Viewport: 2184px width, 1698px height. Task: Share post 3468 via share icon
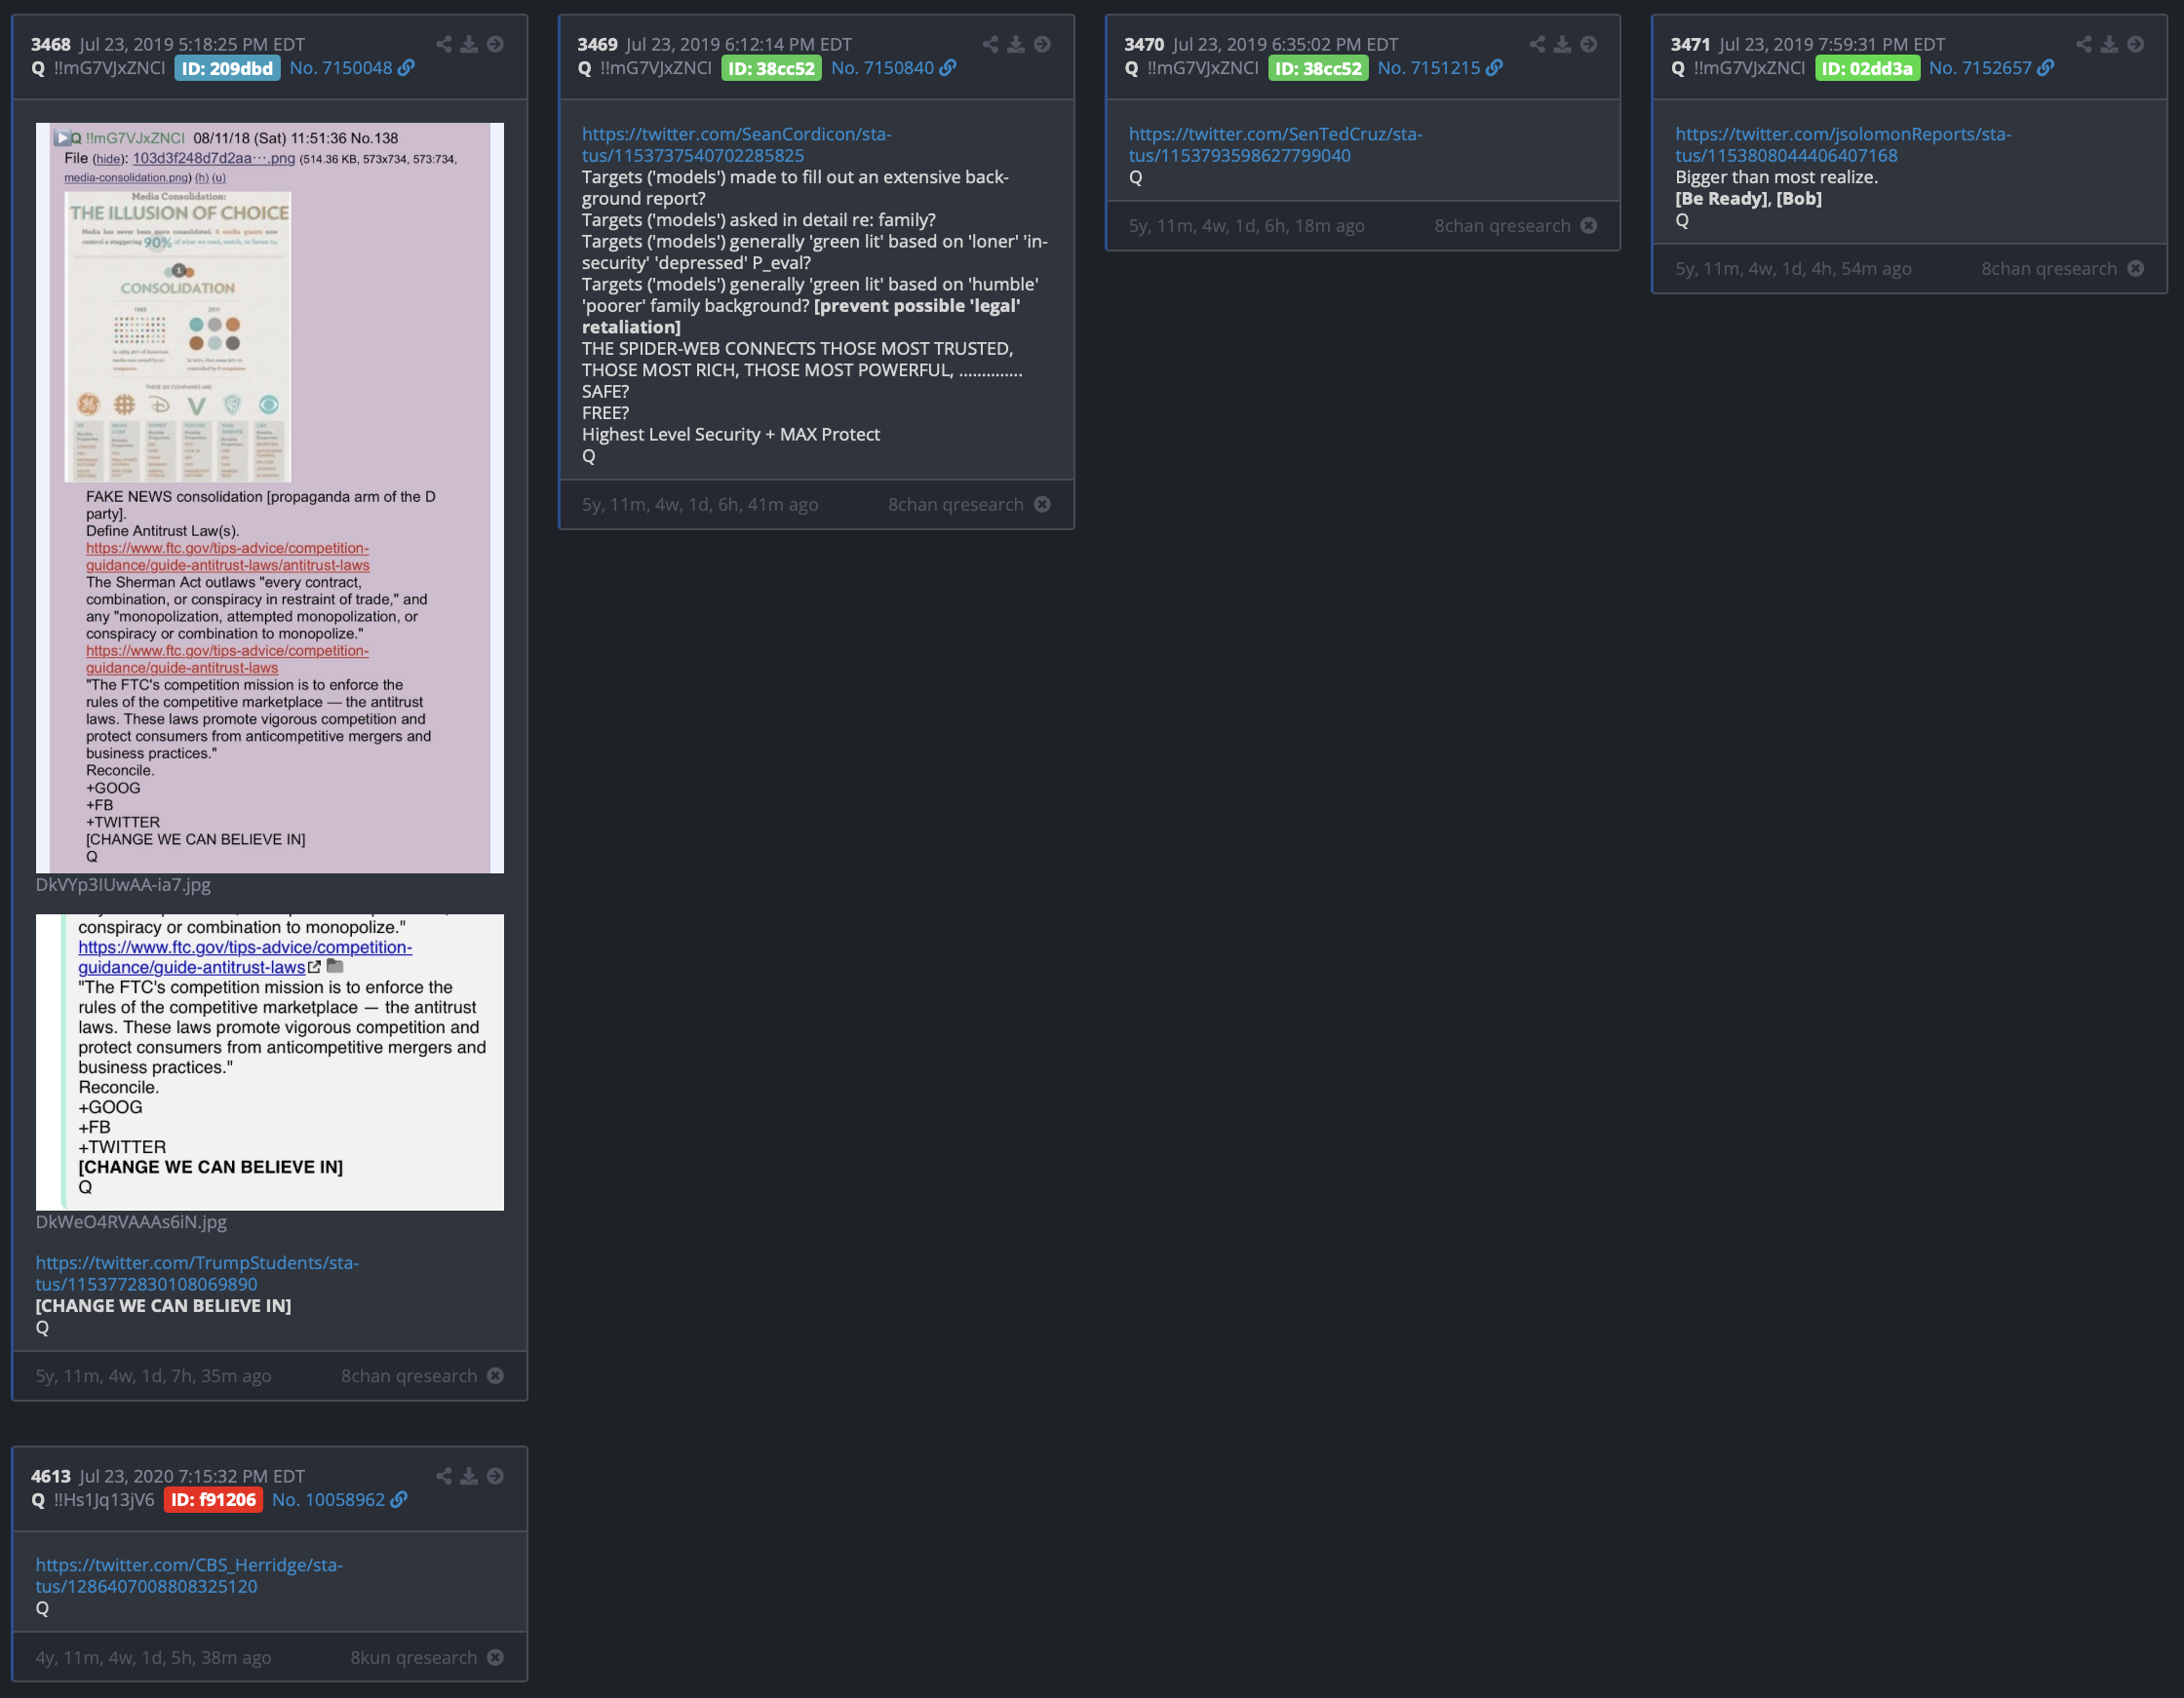click(x=444, y=44)
